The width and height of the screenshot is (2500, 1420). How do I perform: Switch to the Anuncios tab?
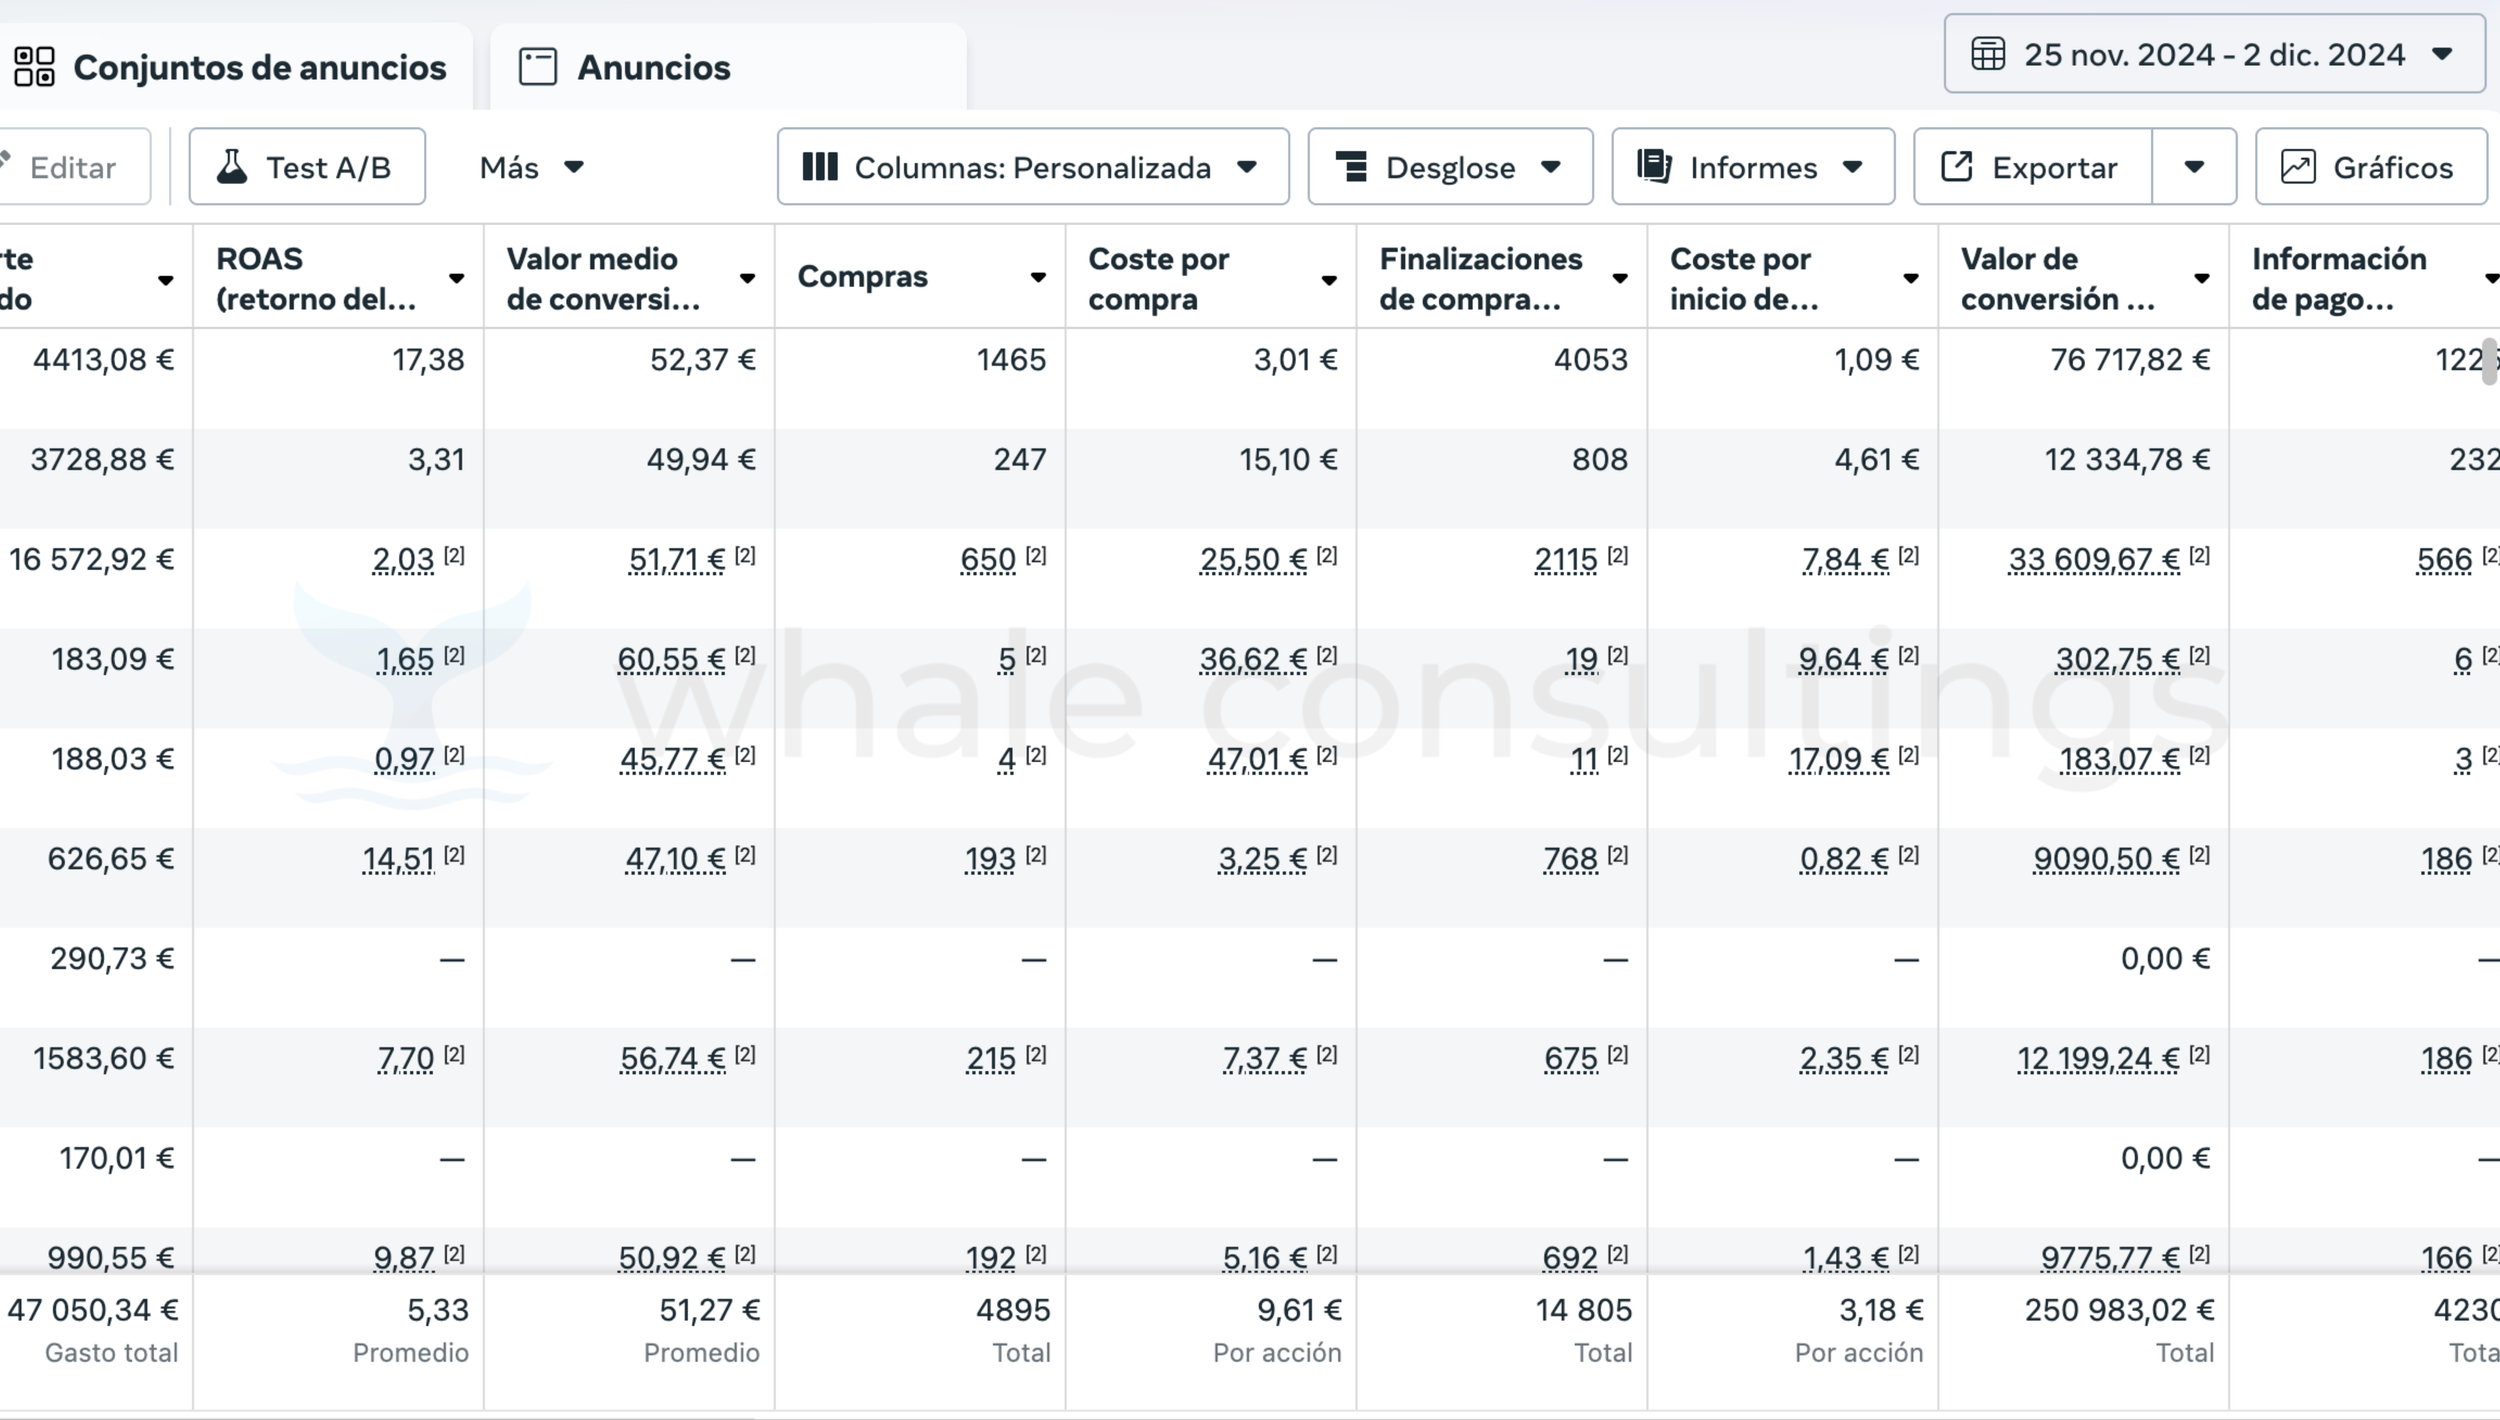[654, 67]
